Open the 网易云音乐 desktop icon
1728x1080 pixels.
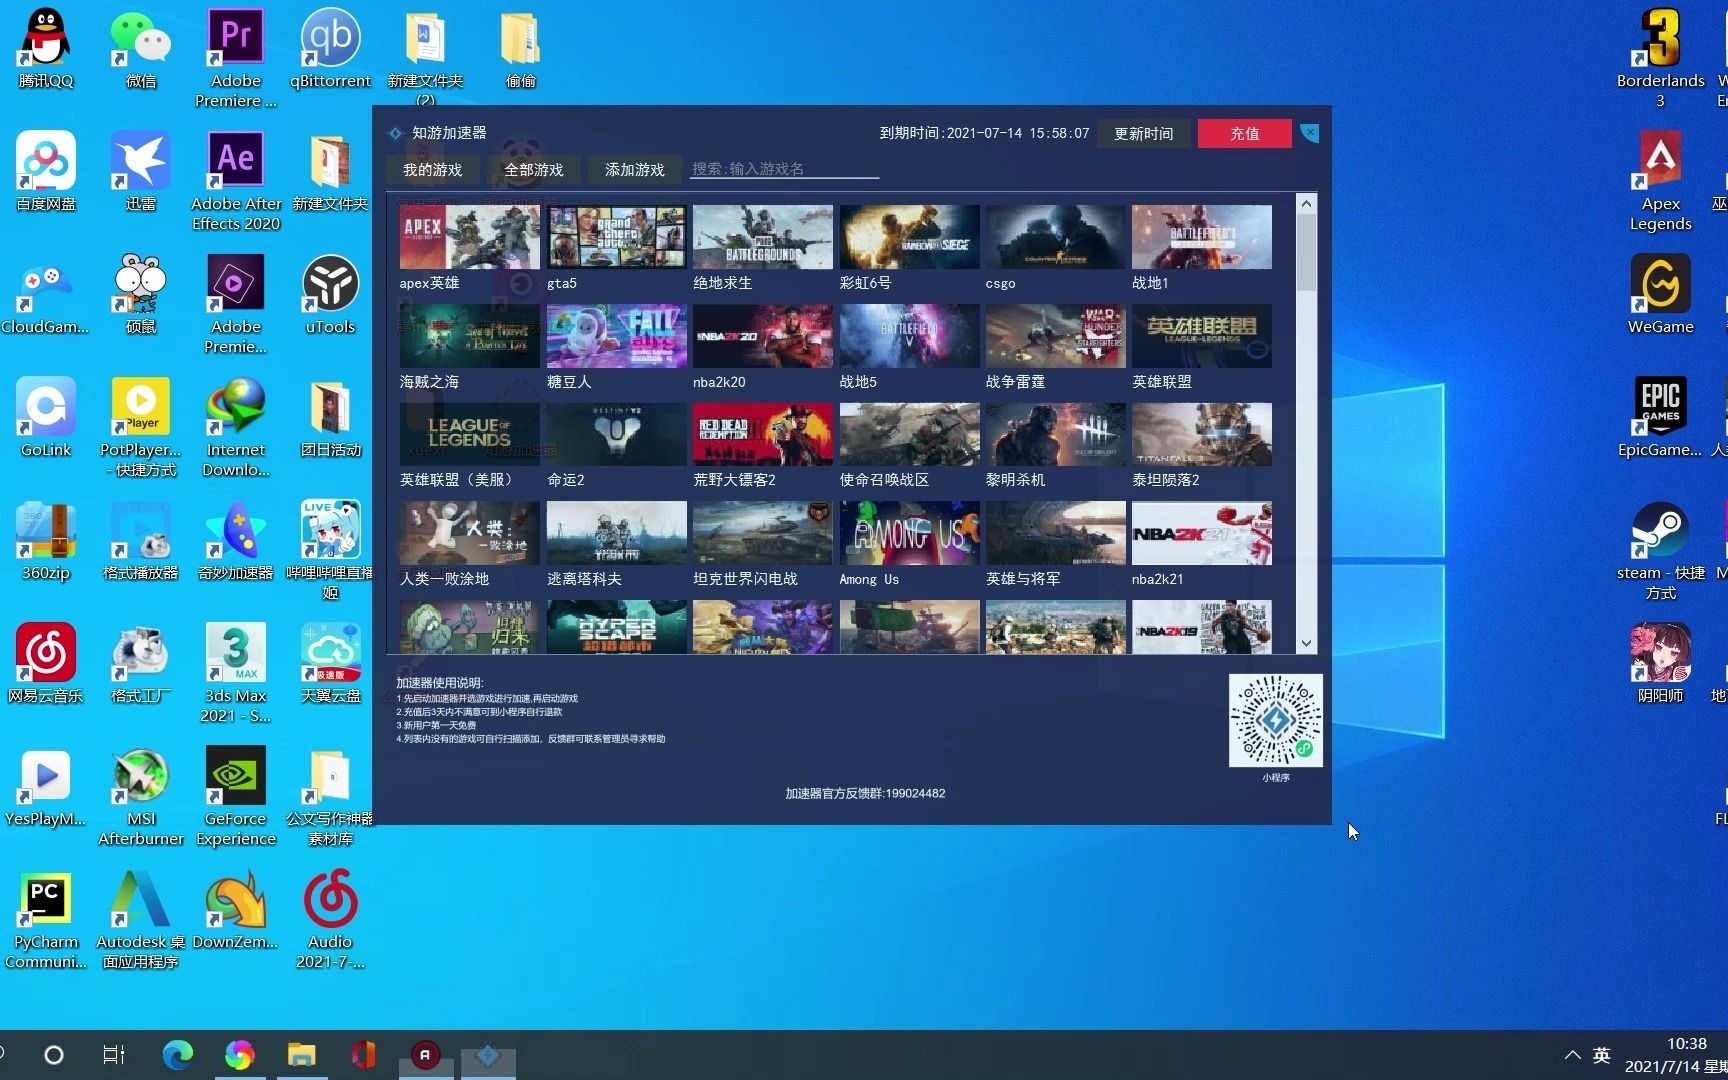click(x=46, y=663)
